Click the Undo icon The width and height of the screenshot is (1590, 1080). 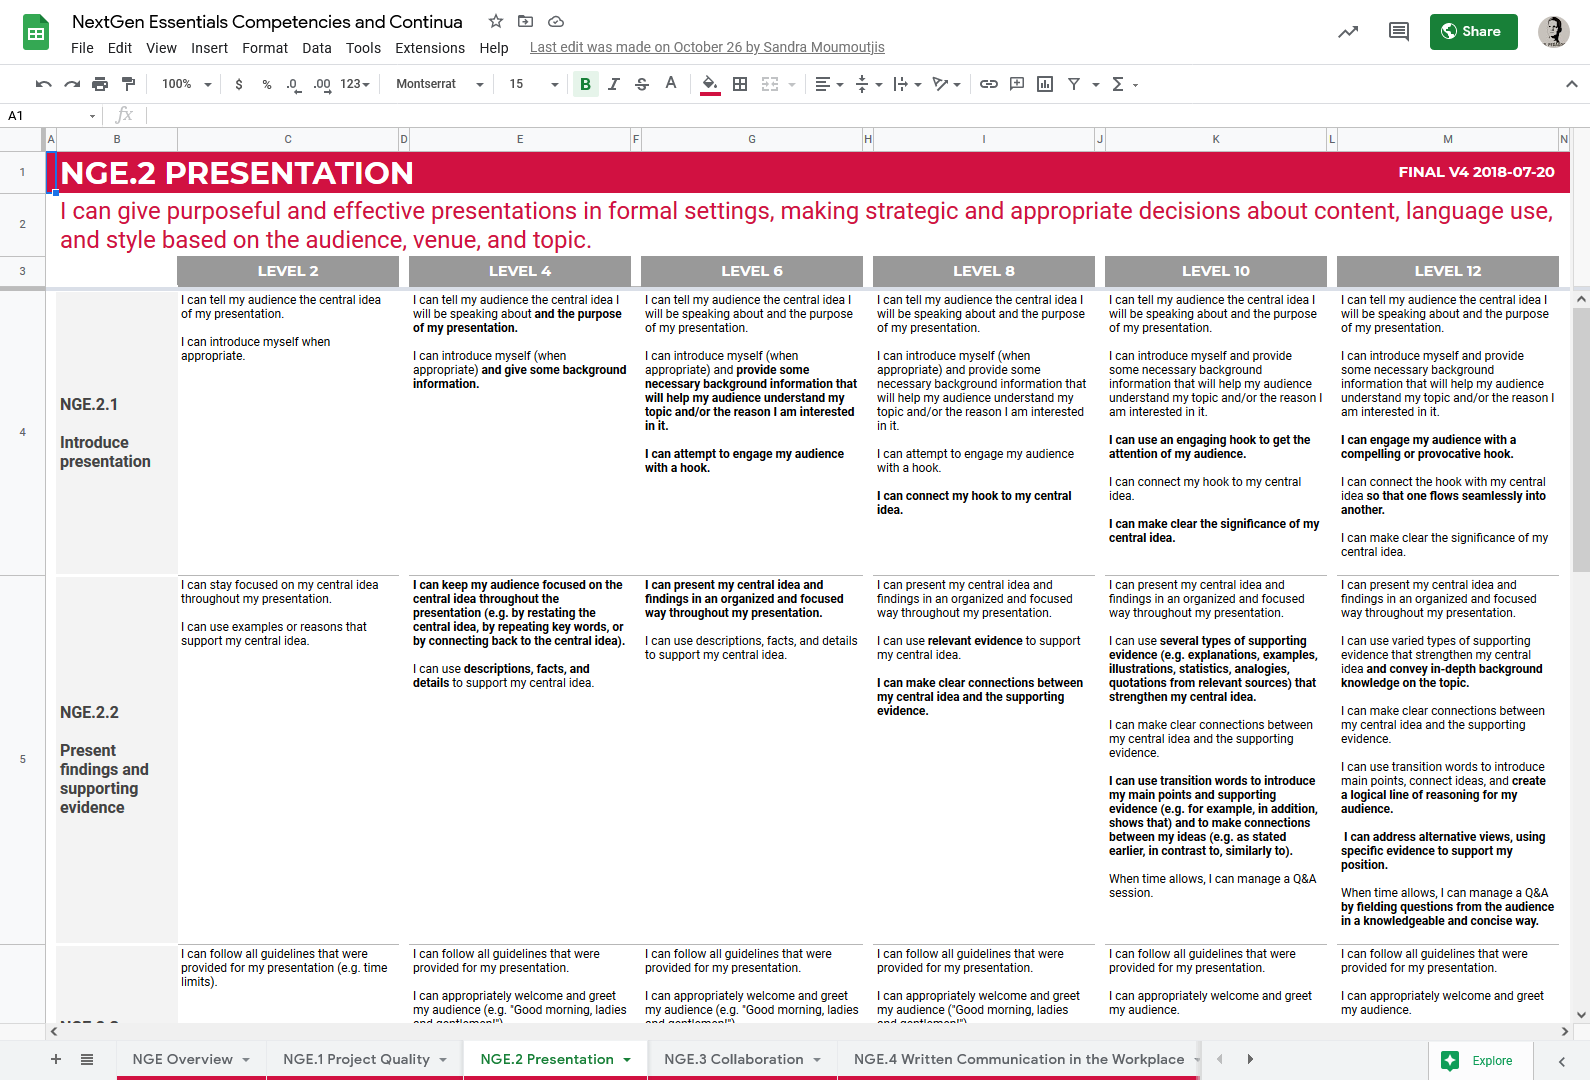(43, 84)
